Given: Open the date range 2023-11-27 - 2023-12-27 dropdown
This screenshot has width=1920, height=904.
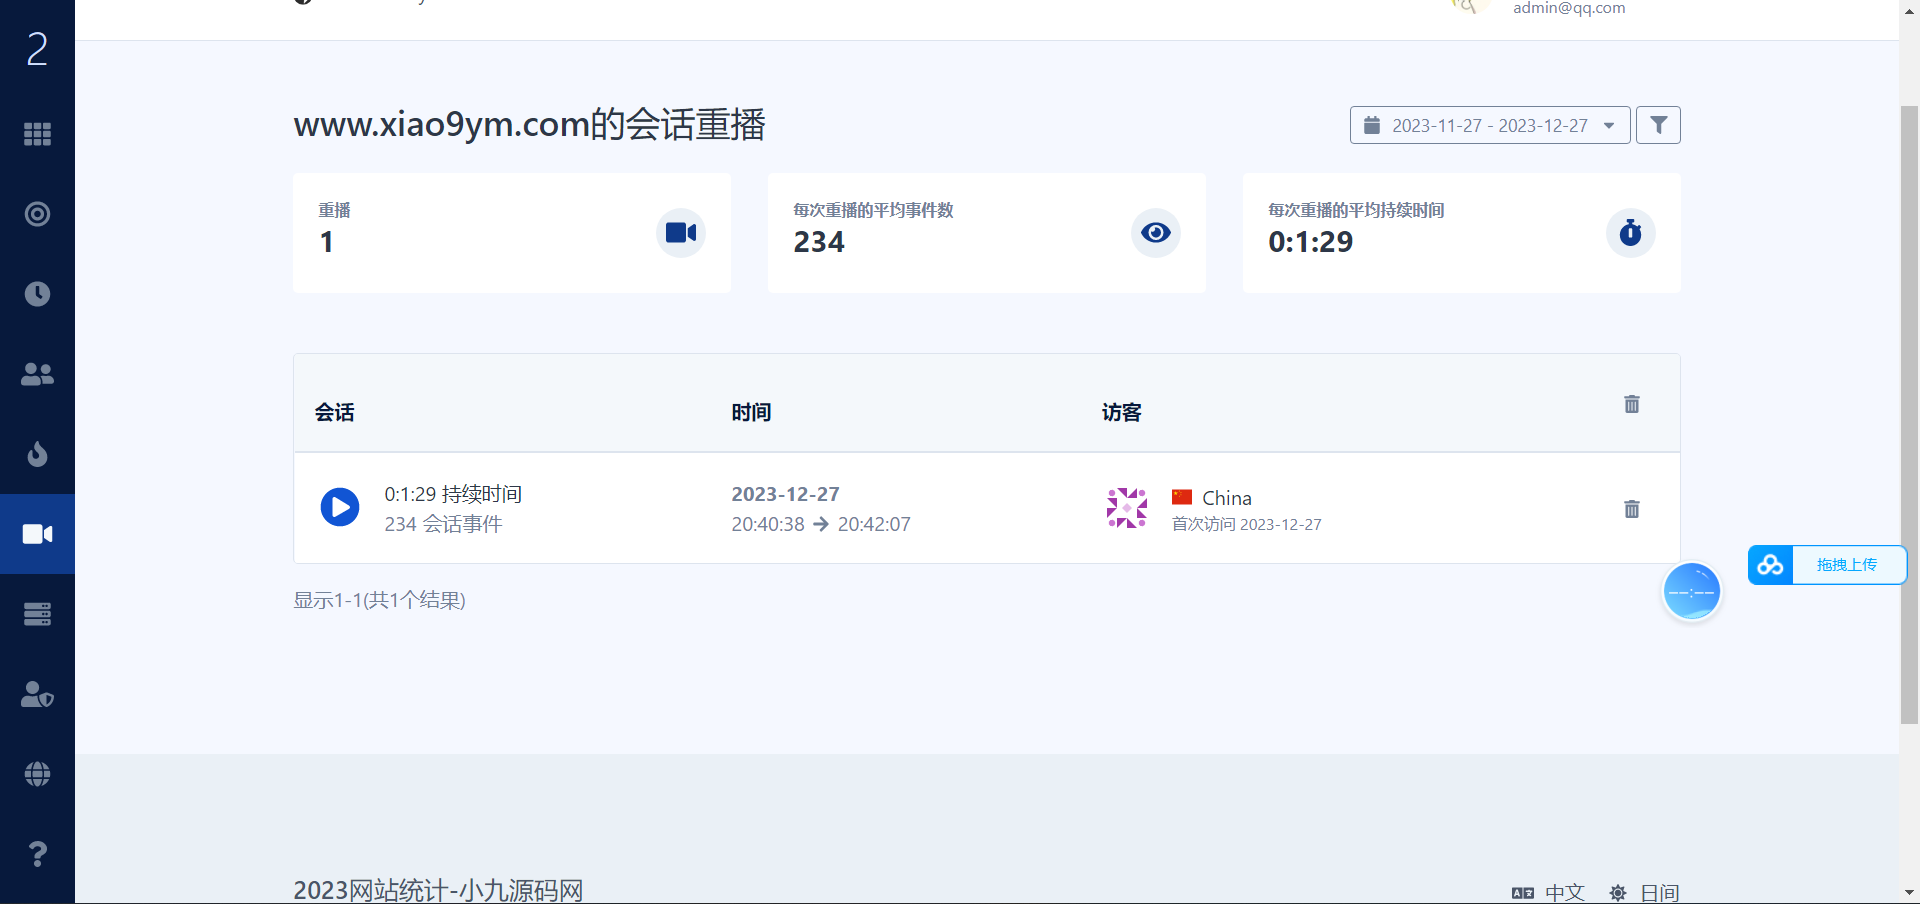Looking at the screenshot, I should coord(1490,125).
